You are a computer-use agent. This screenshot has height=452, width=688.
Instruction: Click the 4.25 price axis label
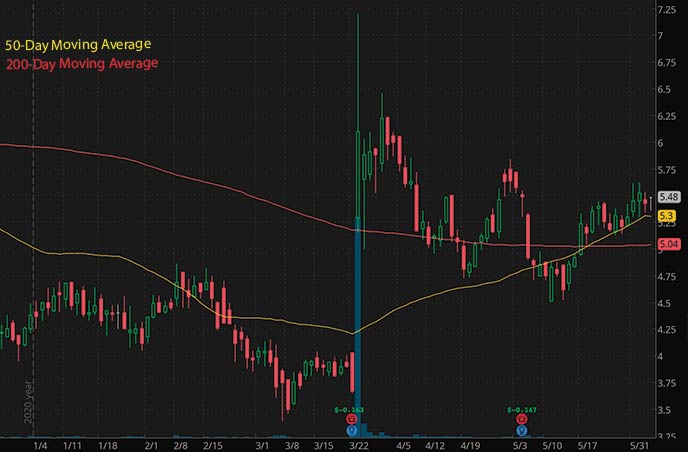tap(666, 330)
